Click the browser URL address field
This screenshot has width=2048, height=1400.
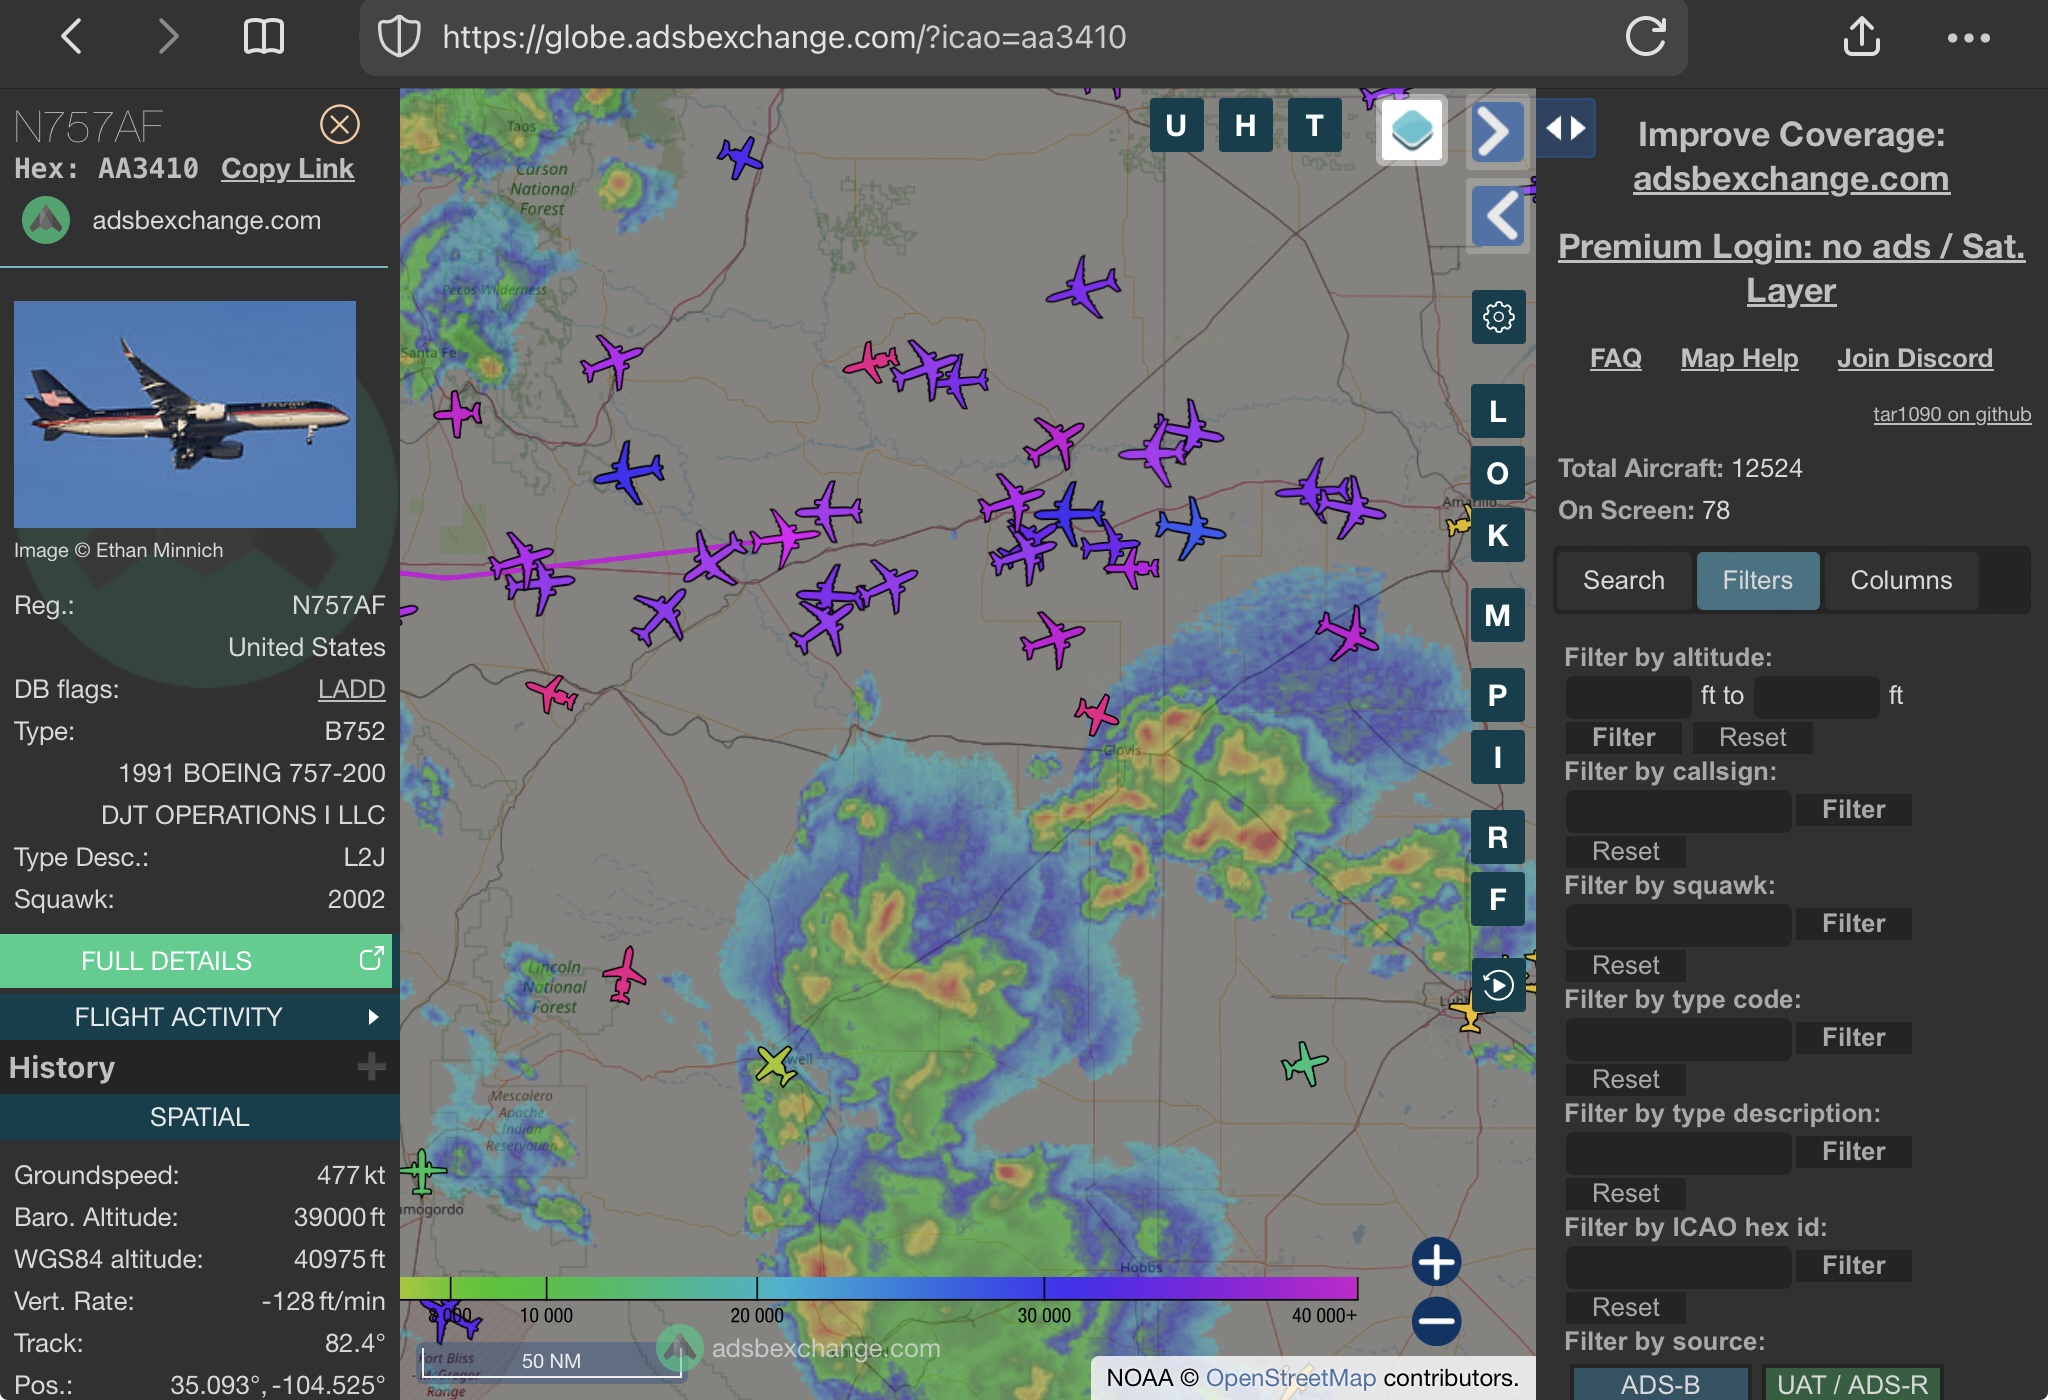click(x=1024, y=37)
